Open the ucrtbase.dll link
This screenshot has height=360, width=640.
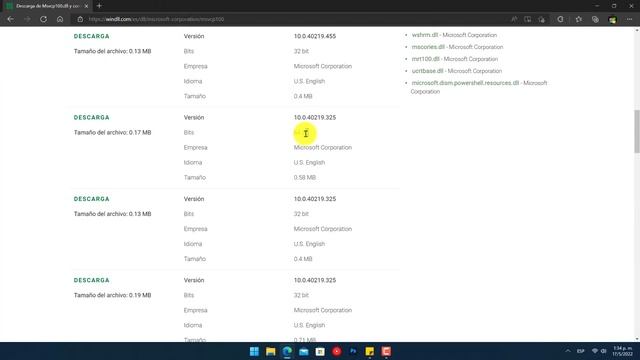click(x=427, y=71)
